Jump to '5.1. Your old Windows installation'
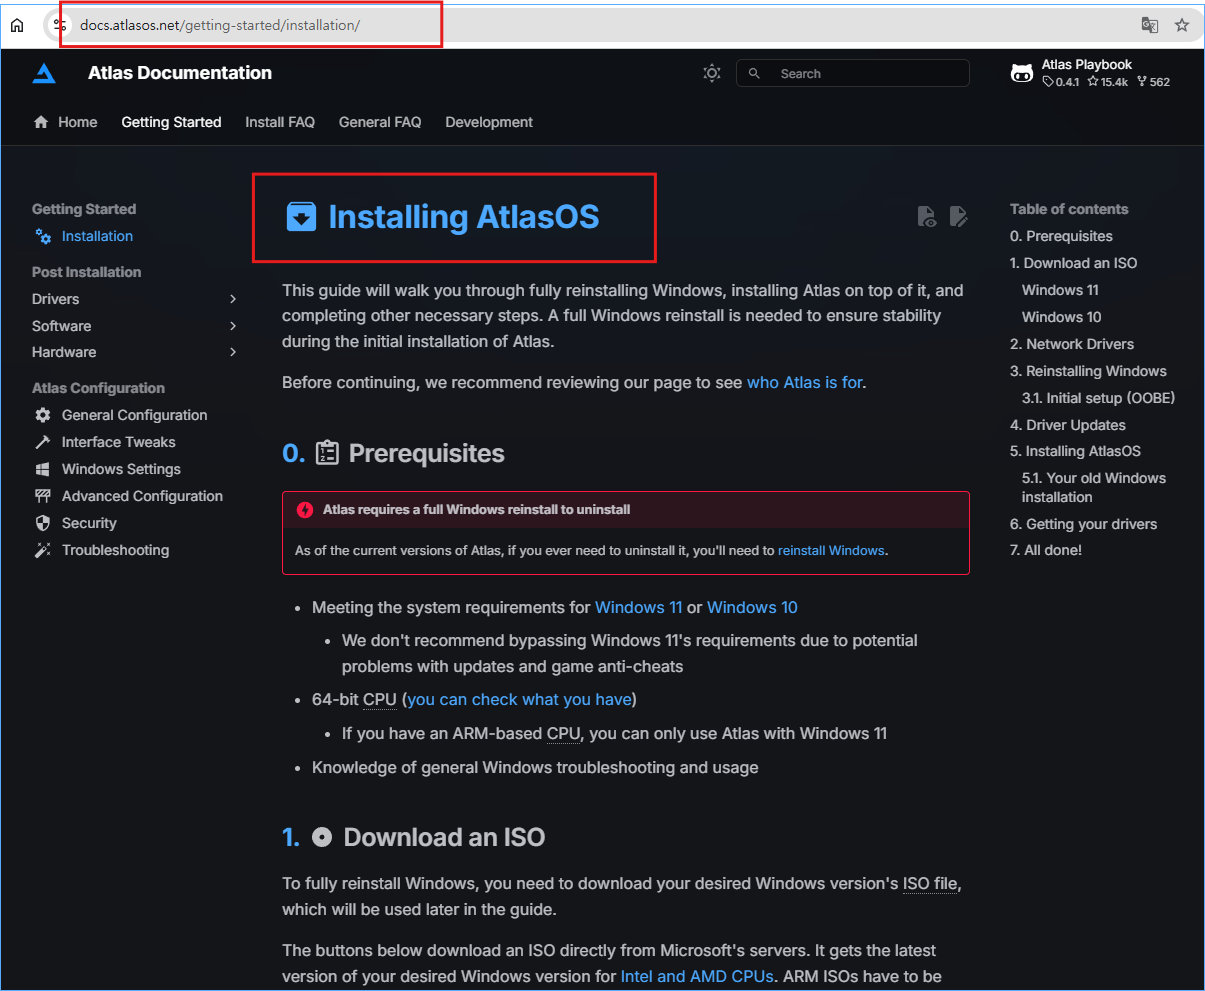Viewport: 1205px width, 991px height. click(x=1094, y=487)
